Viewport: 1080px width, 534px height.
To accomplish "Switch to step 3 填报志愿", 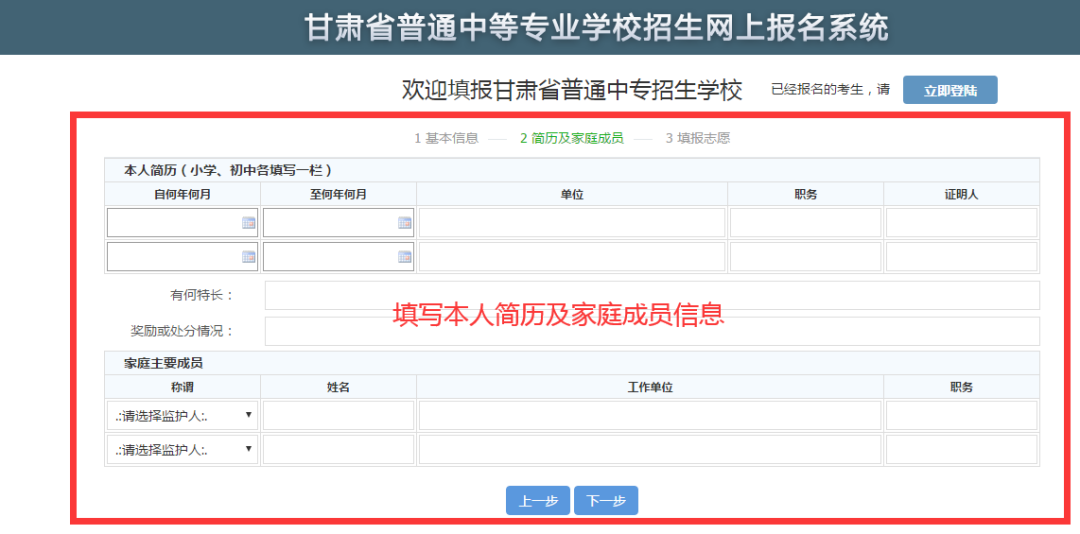I will [697, 138].
